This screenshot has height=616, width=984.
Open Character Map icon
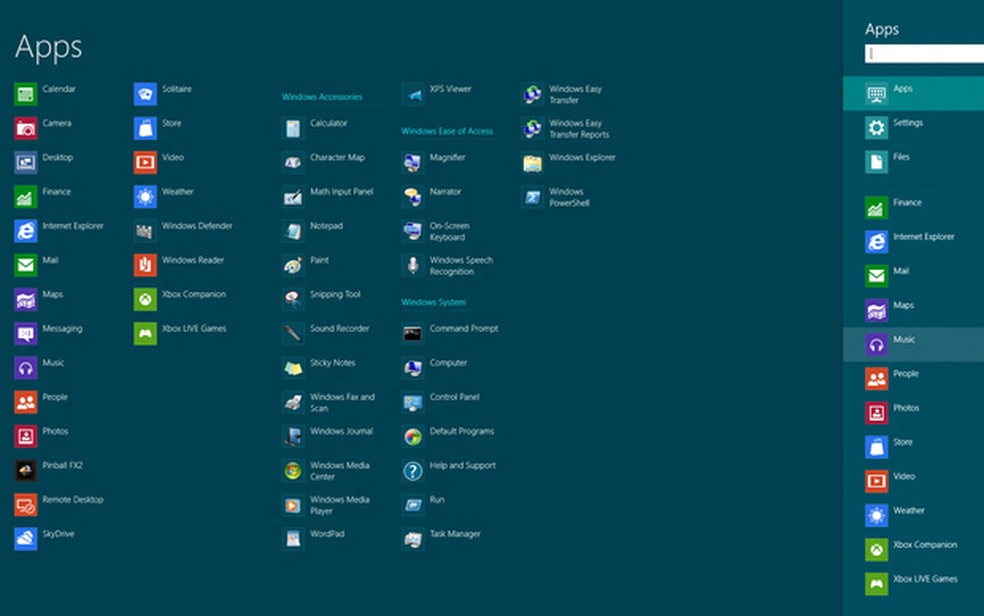pyautogui.click(x=293, y=163)
